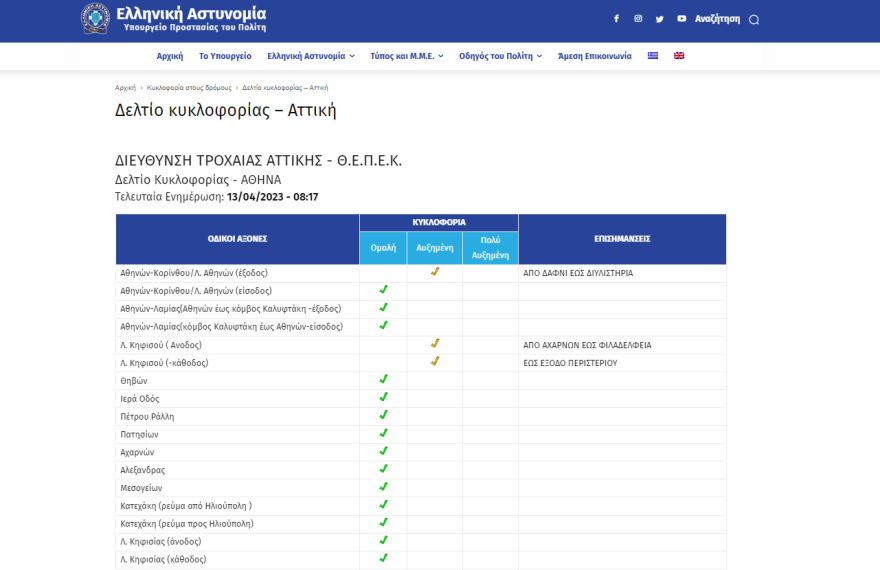Open the Αρχική menu item
The width and height of the screenshot is (880, 570).
click(169, 56)
